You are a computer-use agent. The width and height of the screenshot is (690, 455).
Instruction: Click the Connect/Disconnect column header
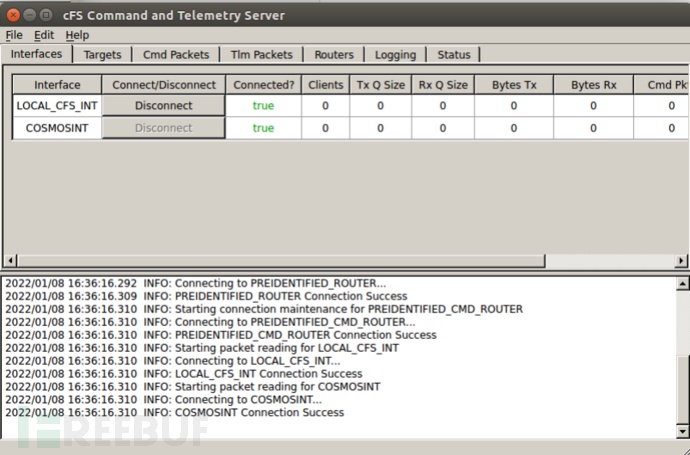pos(164,85)
